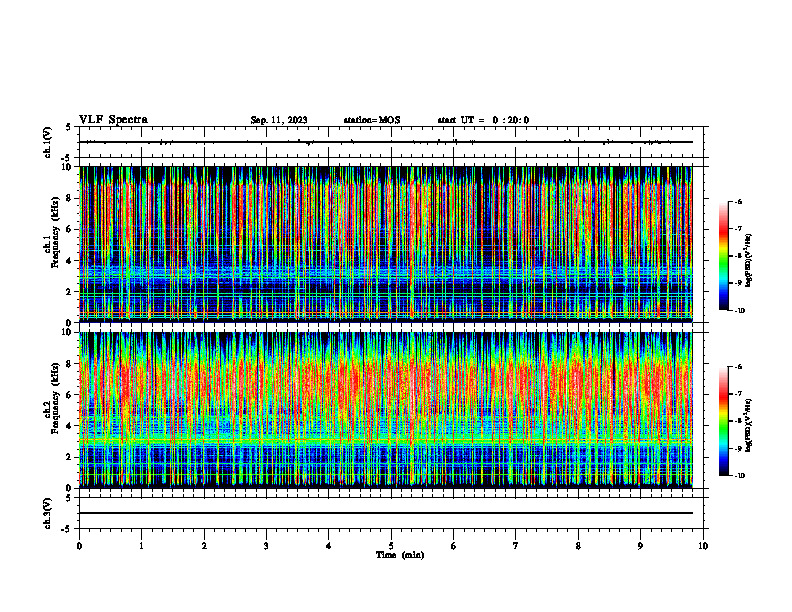
Task: Click the "VLF Spectra" plot title
Action: pyautogui.click(x=113, y=119)
